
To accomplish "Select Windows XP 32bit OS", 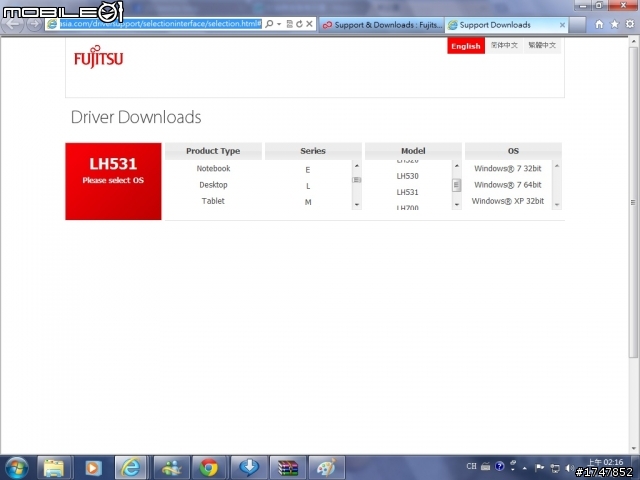I will point(508,201).
